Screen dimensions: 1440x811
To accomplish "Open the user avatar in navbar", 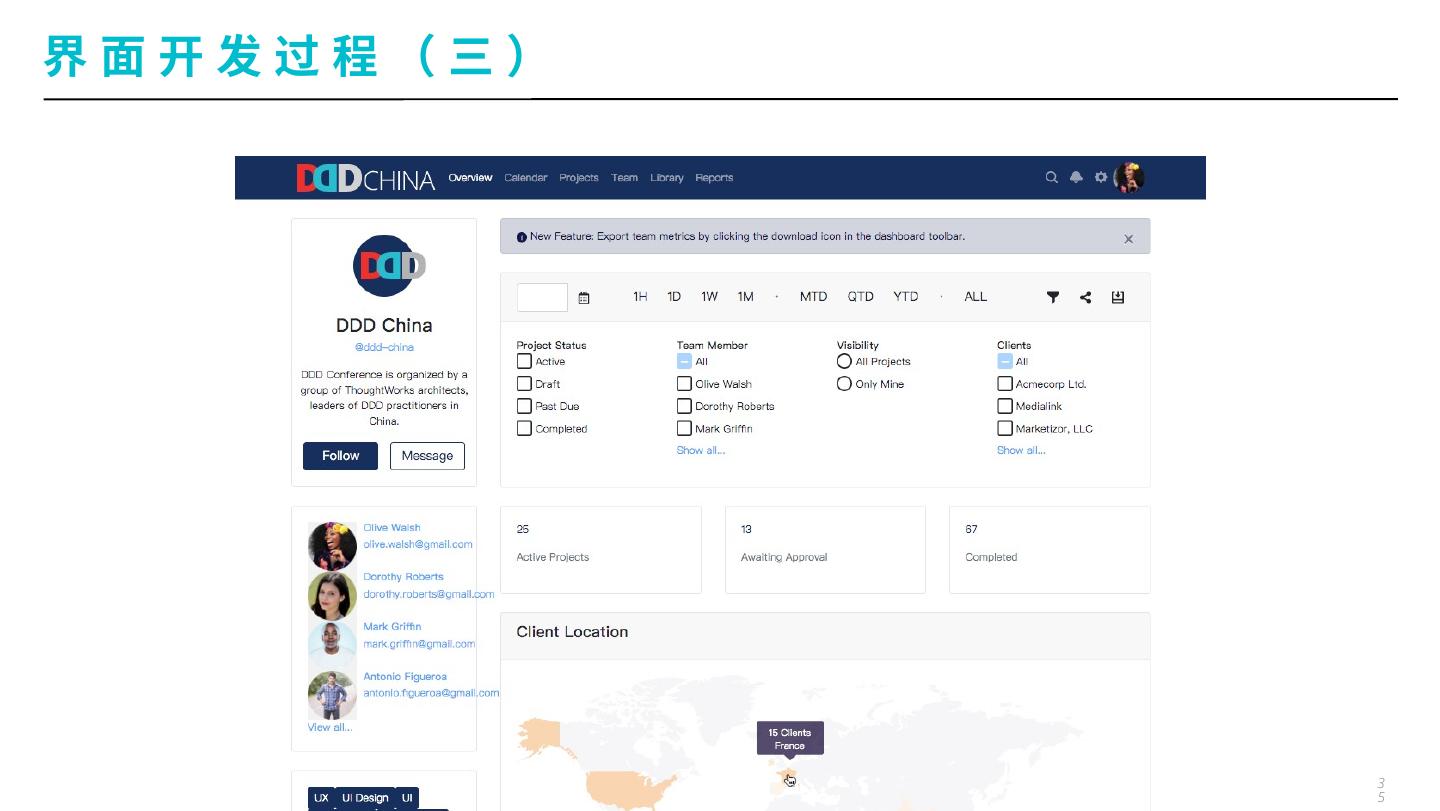I will (x=1129, y=178).
